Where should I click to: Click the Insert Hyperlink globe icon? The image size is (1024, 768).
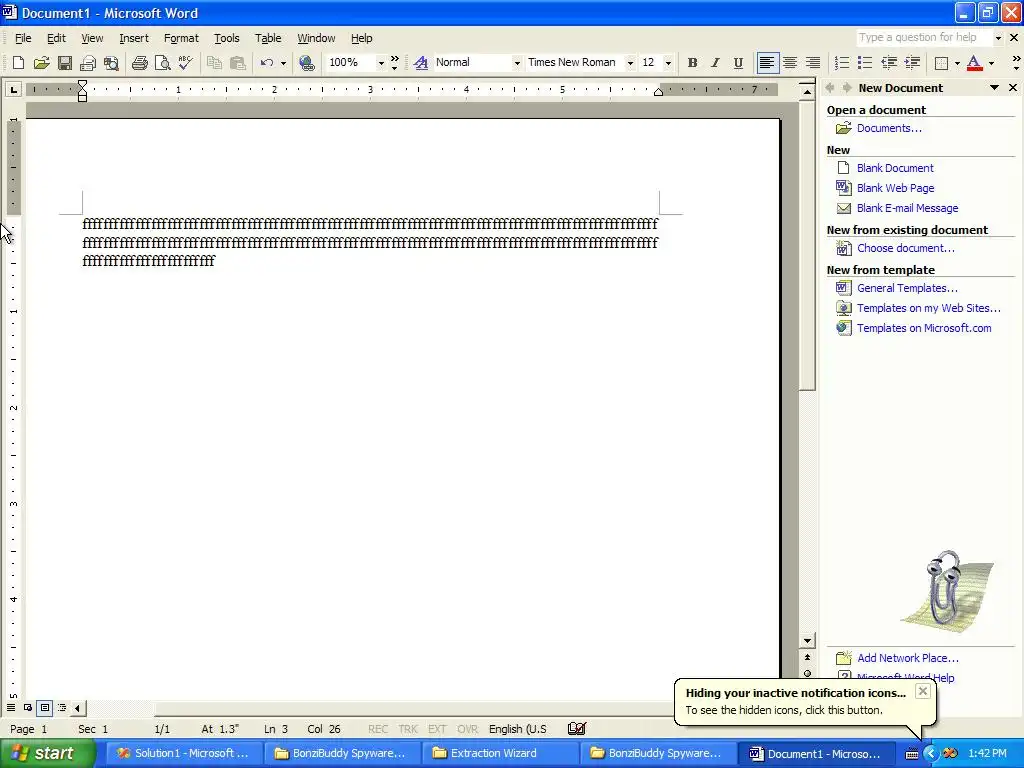(306, 63)
